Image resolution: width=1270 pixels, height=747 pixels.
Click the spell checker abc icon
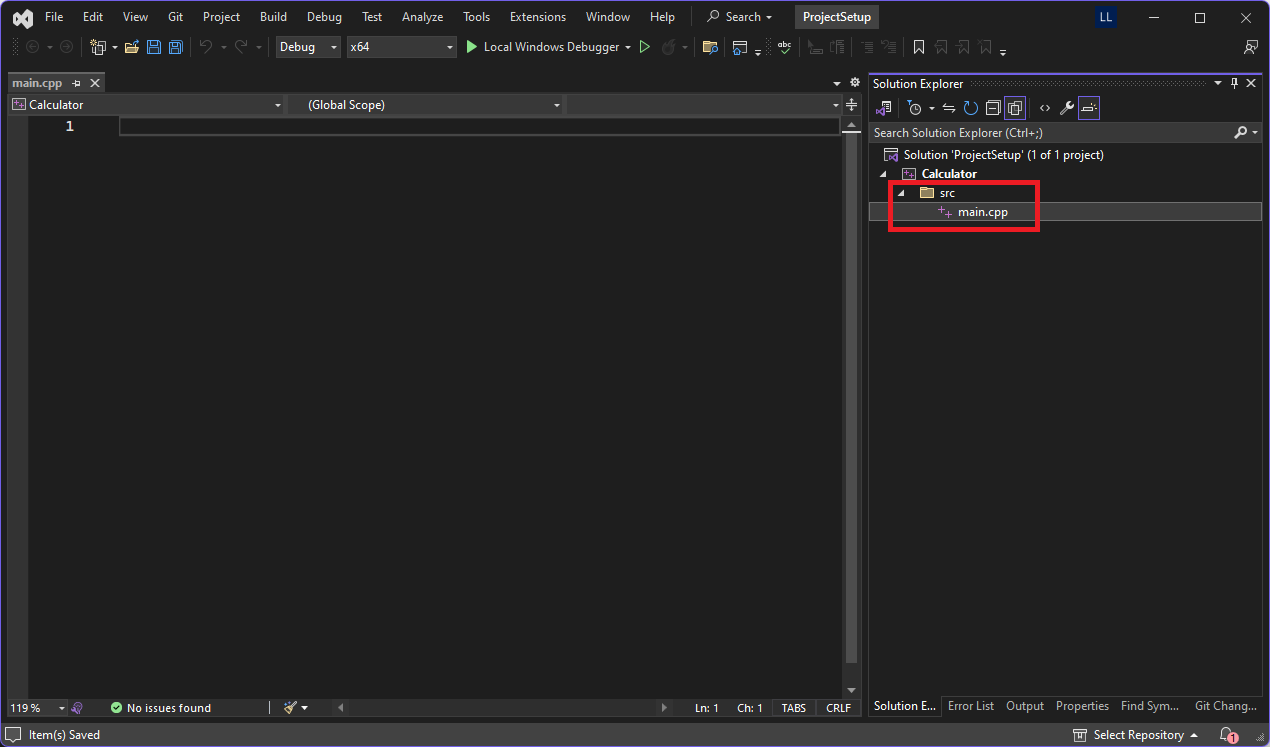[x=784, y=47]
